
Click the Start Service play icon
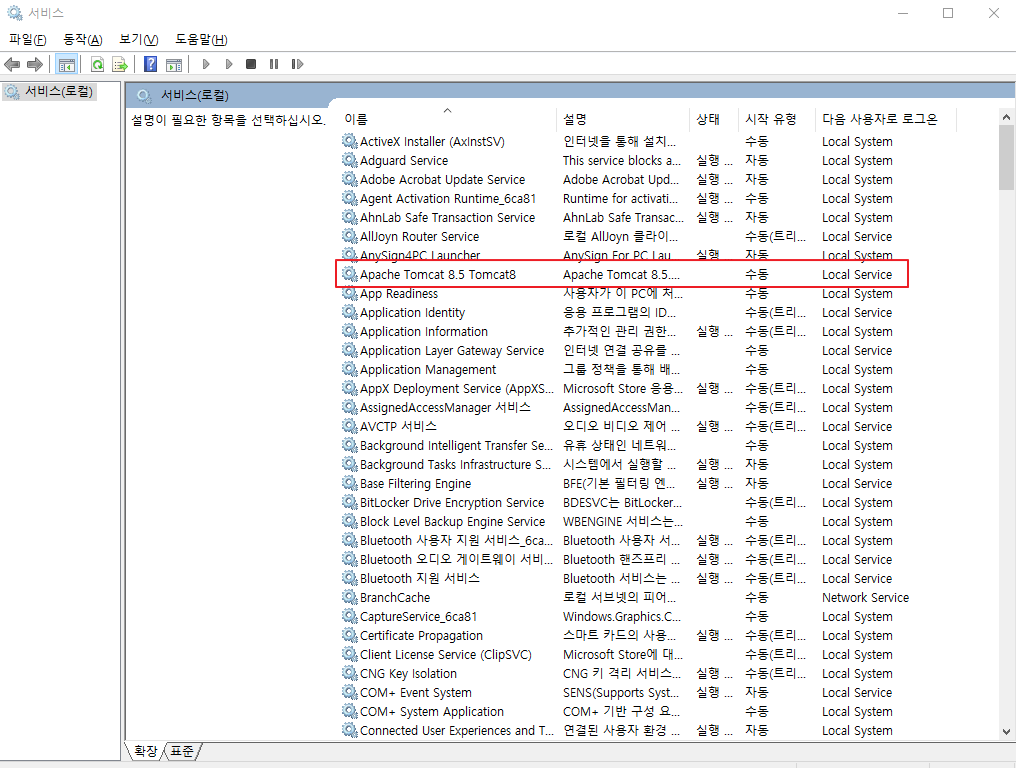coord(206,64)
